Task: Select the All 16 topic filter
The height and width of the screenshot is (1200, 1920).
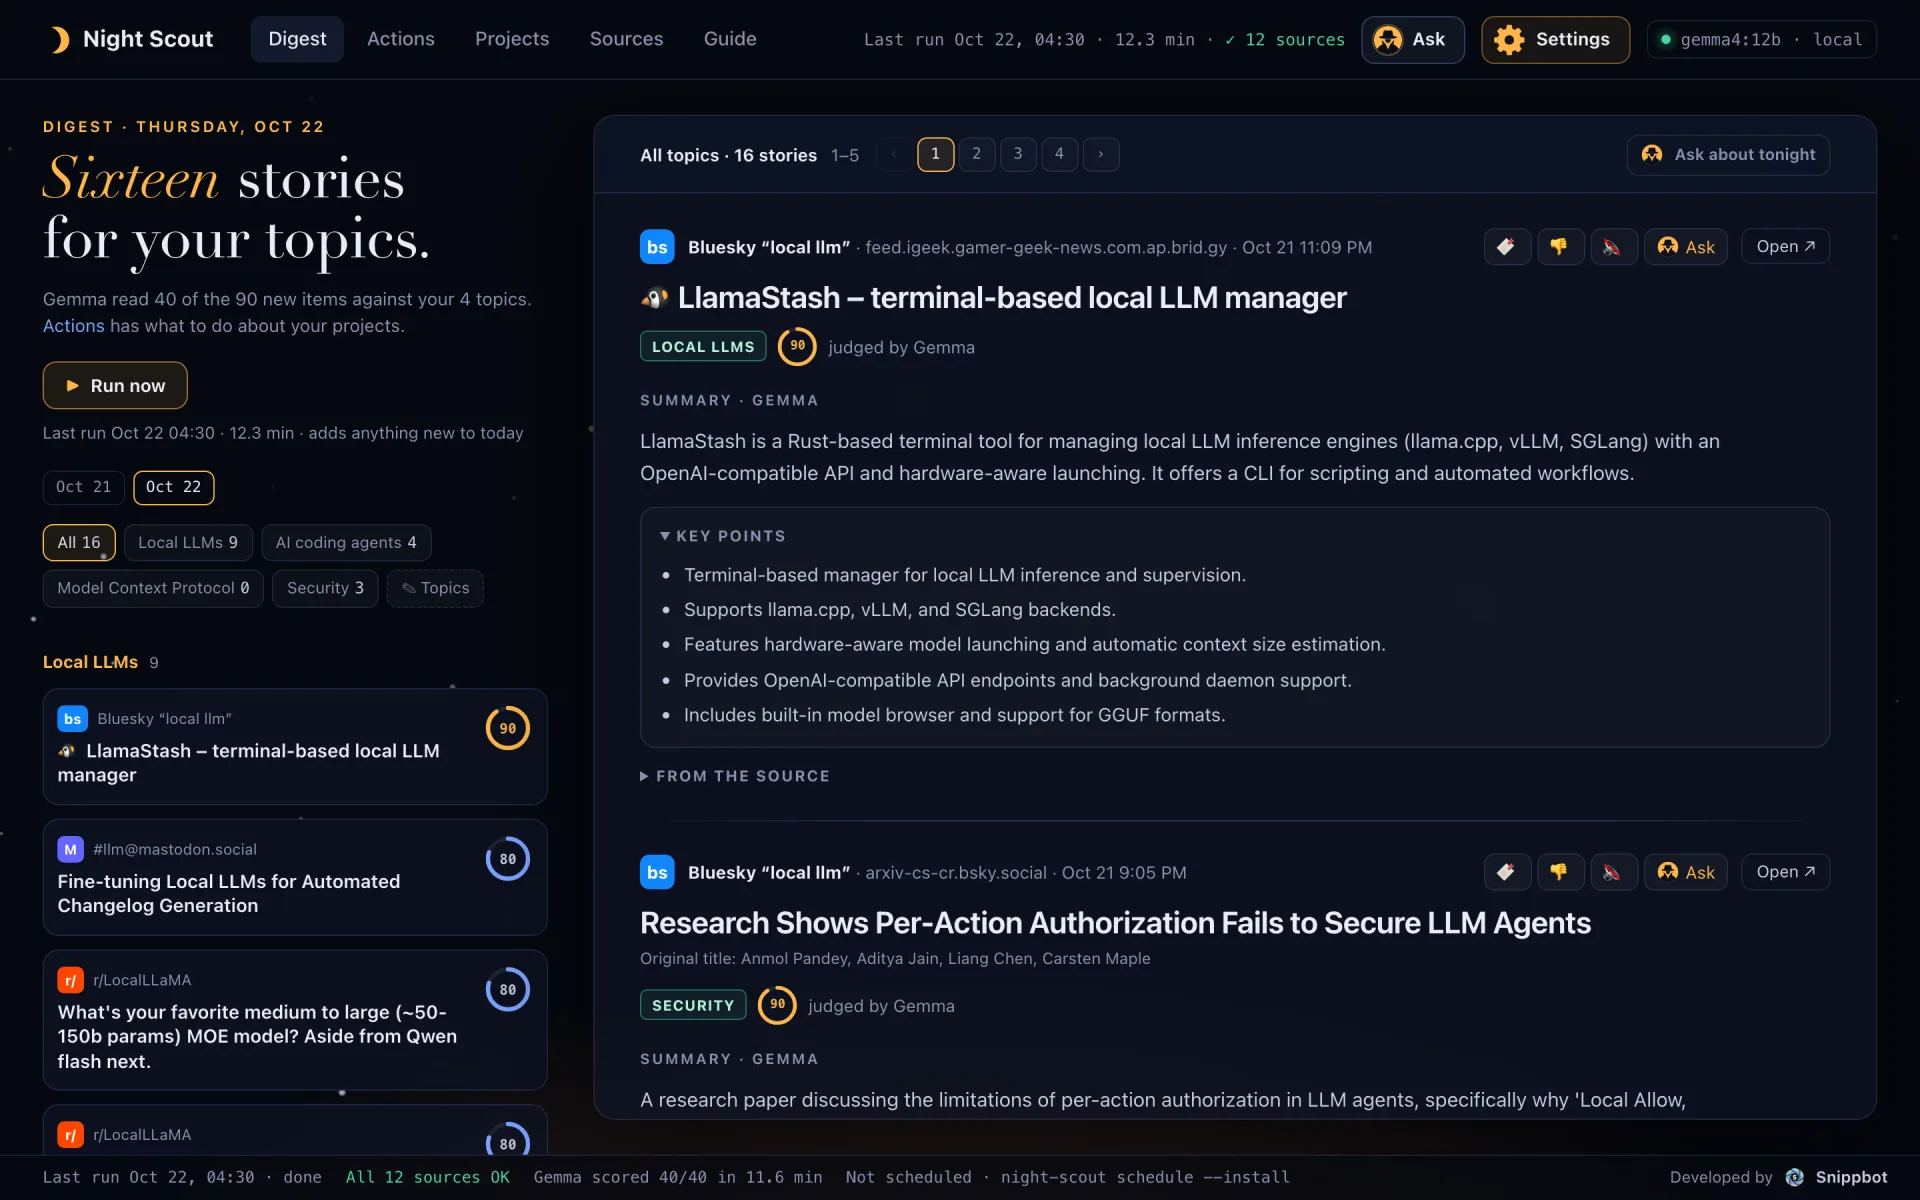Action: point(79,542)
